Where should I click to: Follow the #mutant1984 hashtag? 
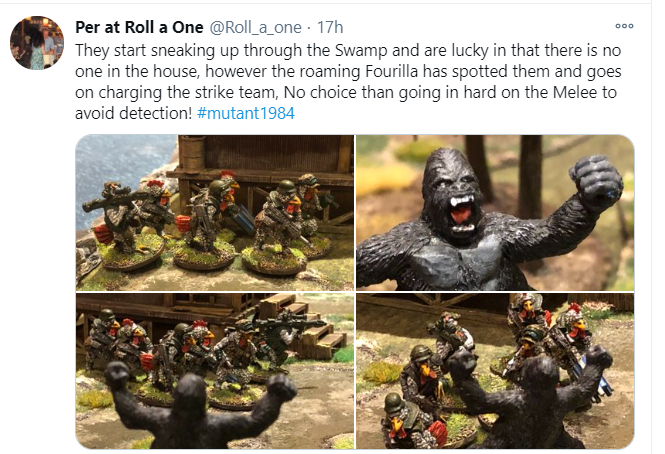246,113
